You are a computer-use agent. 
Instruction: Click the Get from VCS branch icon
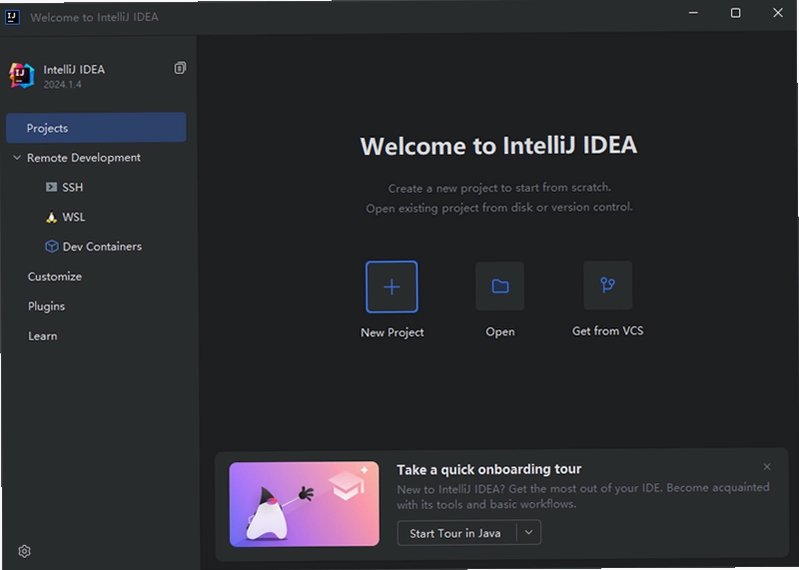point(607,285)
